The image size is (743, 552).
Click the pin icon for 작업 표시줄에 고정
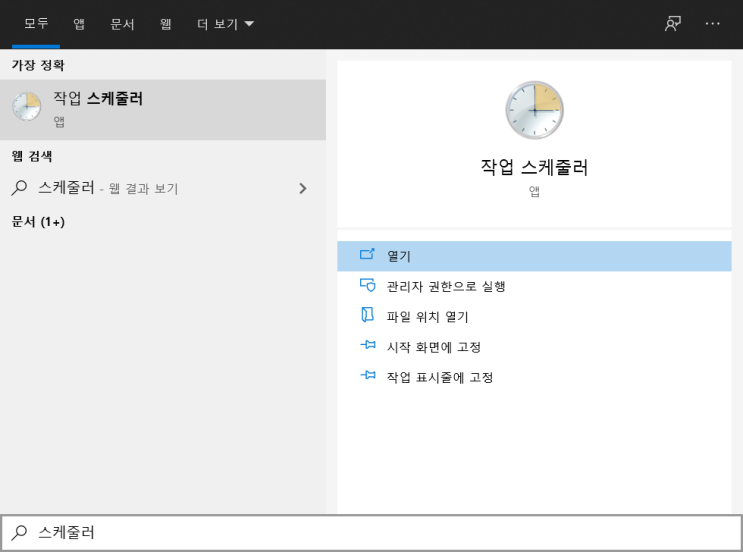click(x=368, y=375)
